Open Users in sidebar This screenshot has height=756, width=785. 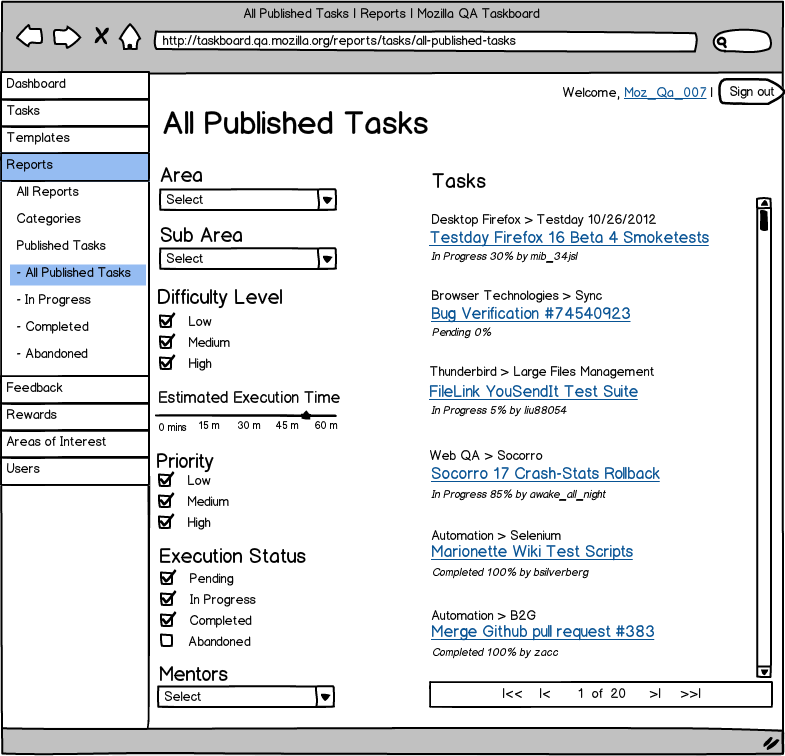(75, 470)
